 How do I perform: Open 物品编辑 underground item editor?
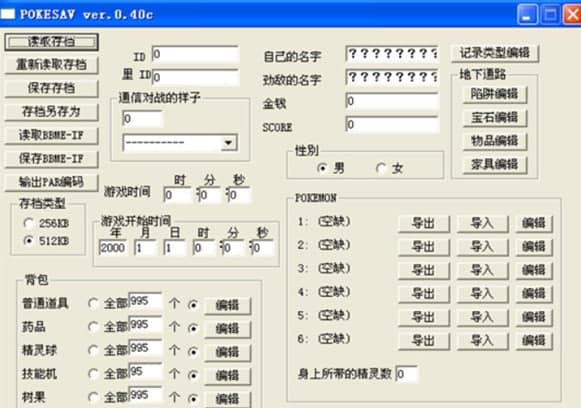495,141
